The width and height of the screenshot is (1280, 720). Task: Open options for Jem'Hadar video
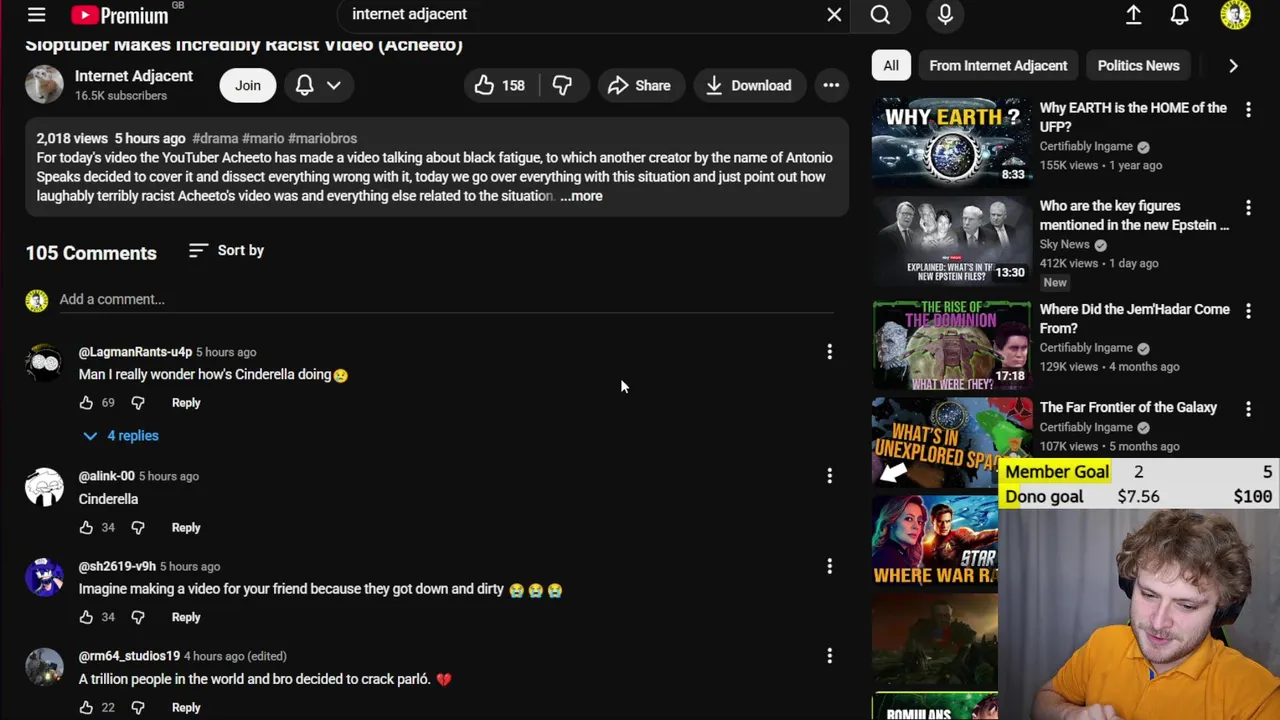point(1248,311)
